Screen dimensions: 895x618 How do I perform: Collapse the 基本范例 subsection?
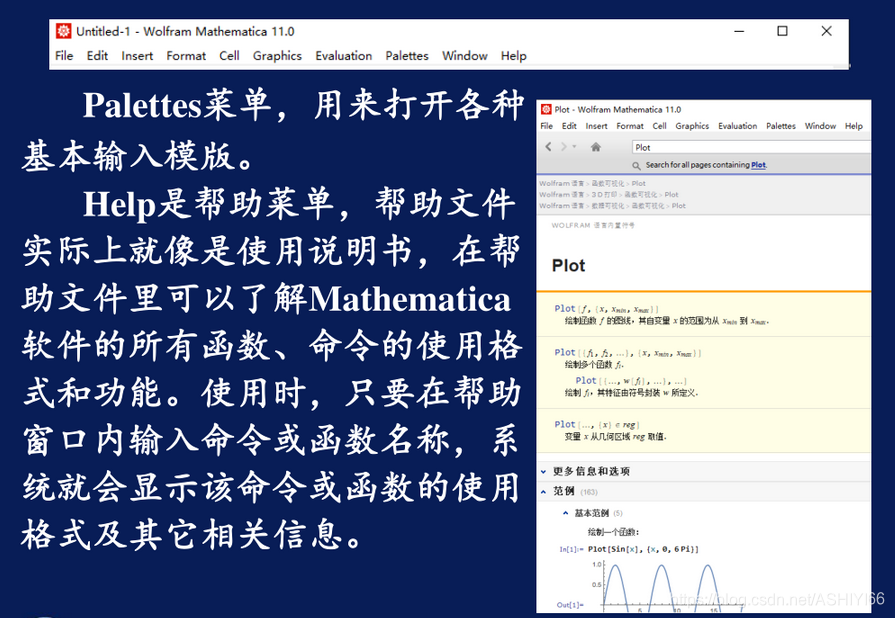pyautogui.click(x=592, y=513)
